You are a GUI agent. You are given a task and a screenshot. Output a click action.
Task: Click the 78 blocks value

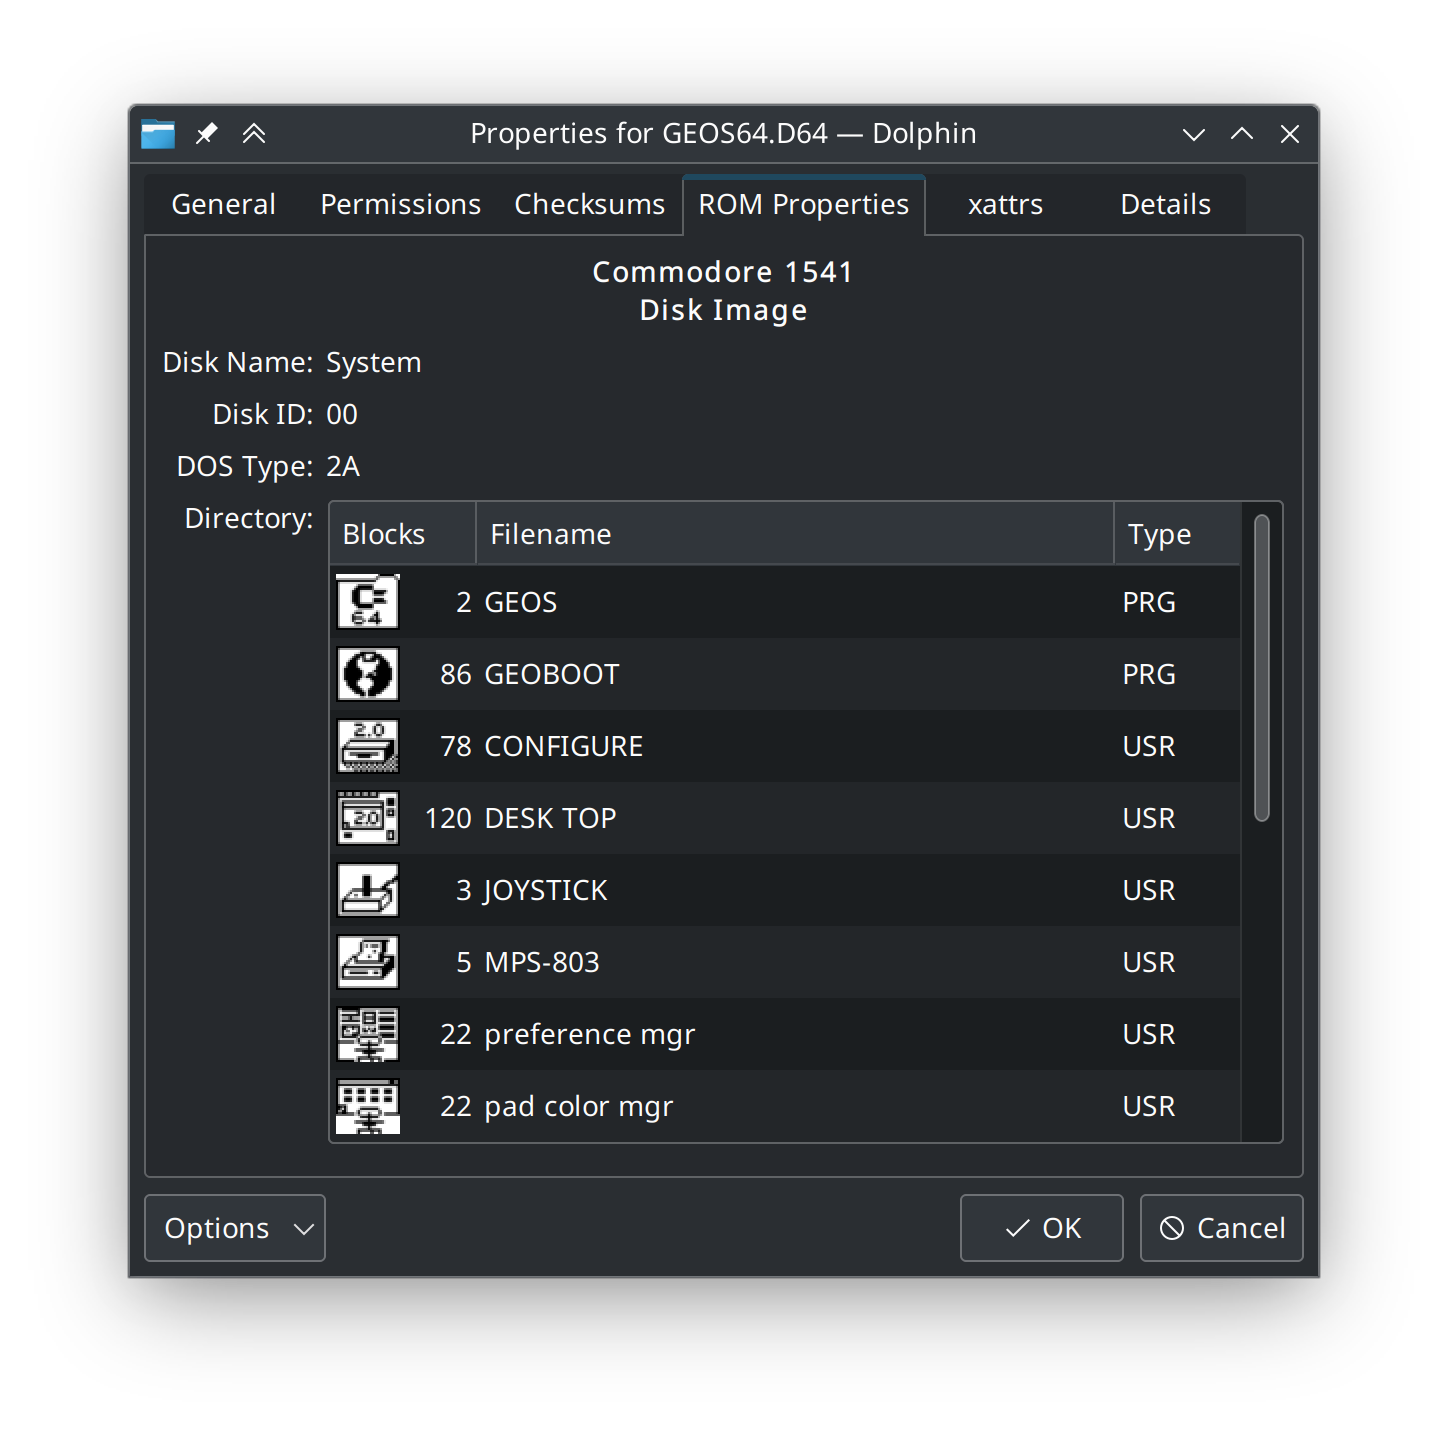pyautogui.click(x=456, y=746)
